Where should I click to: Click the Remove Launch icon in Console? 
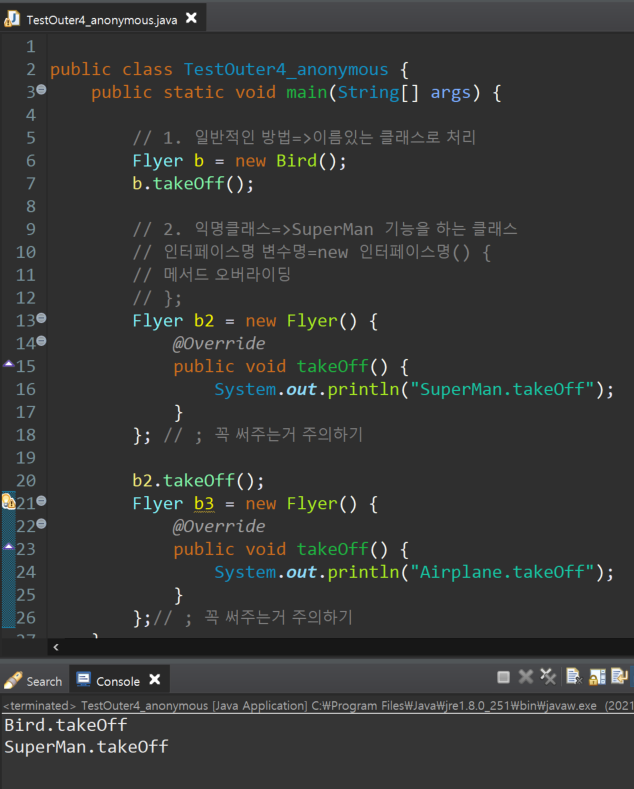(526, 677)
